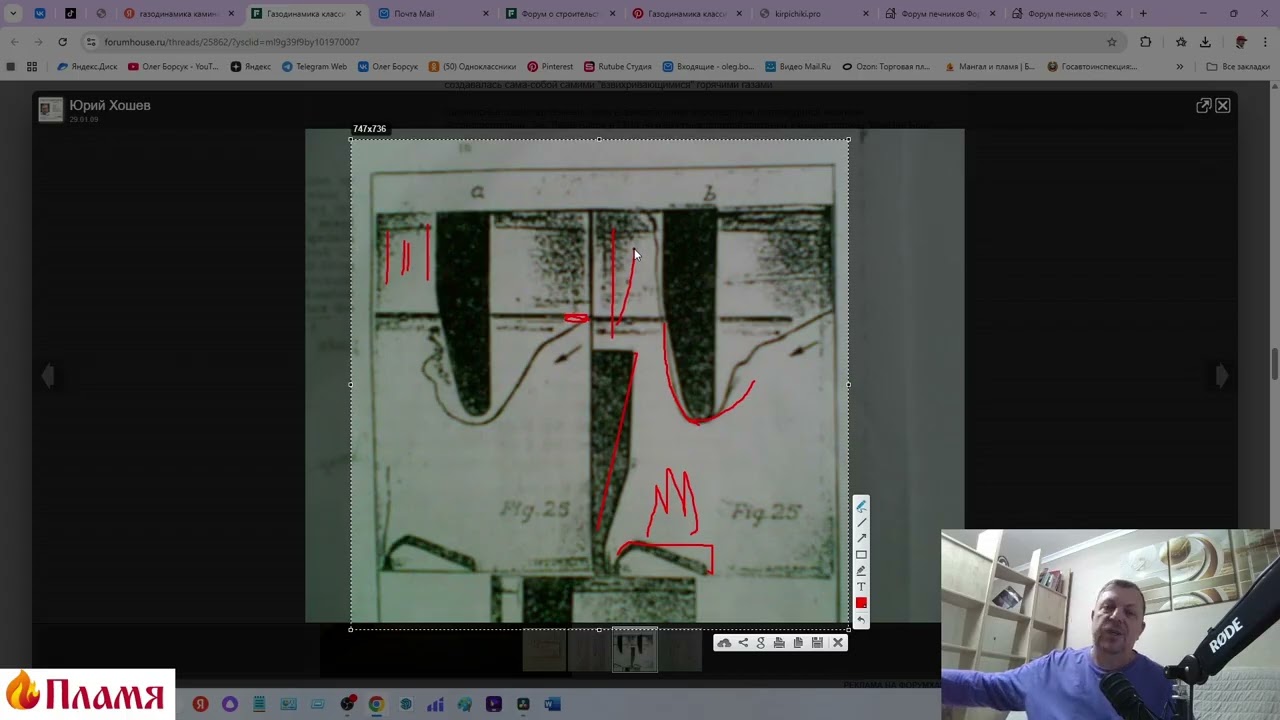This screenshot has height=720, width=1280.
Task: Open the browser downloads panel
Action: (x=1205, y=42)
